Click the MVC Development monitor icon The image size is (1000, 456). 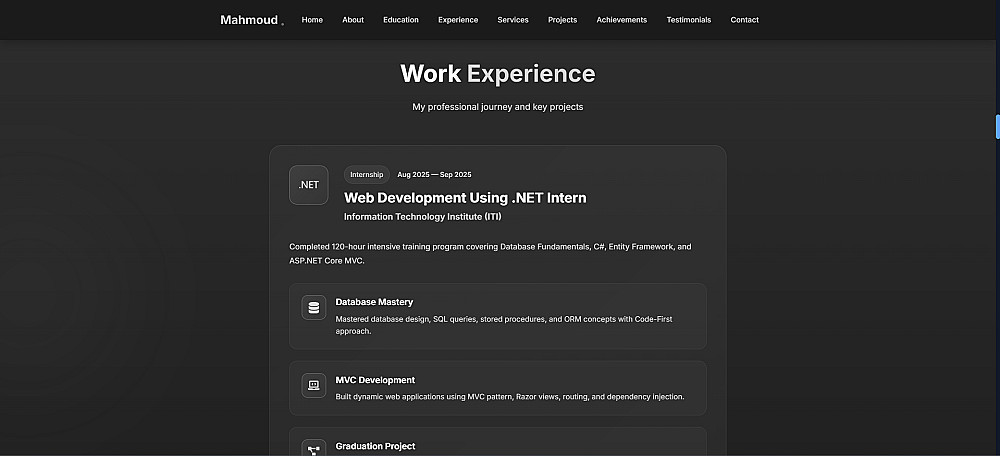tap(314, 385)
